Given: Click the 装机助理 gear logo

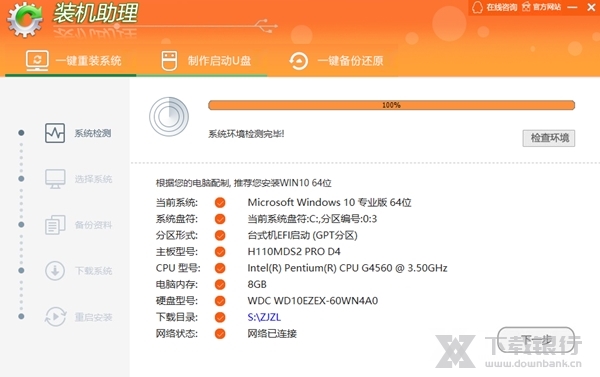Looking at the screenshot, I should pos(25,19).
